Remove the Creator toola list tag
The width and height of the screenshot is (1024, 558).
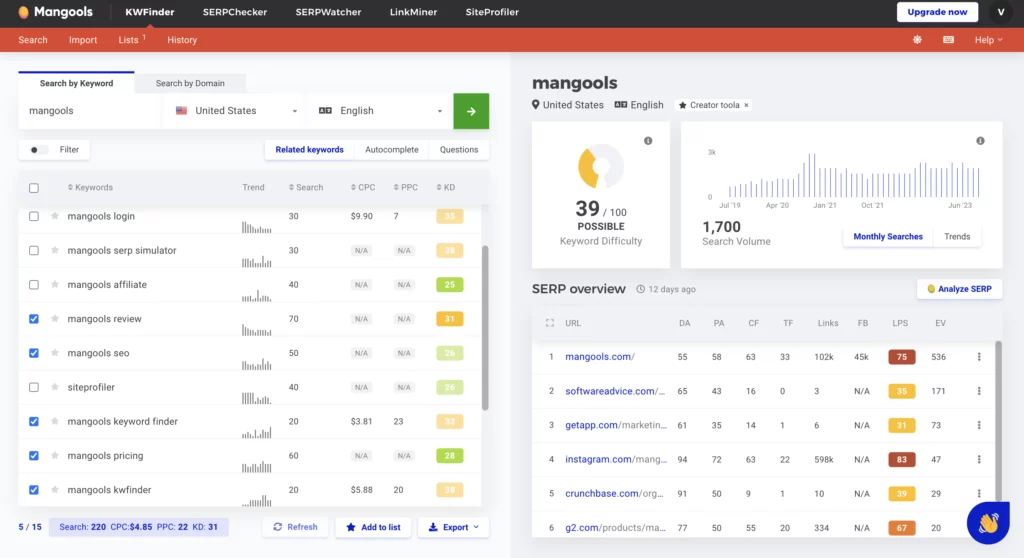(746, 105)
